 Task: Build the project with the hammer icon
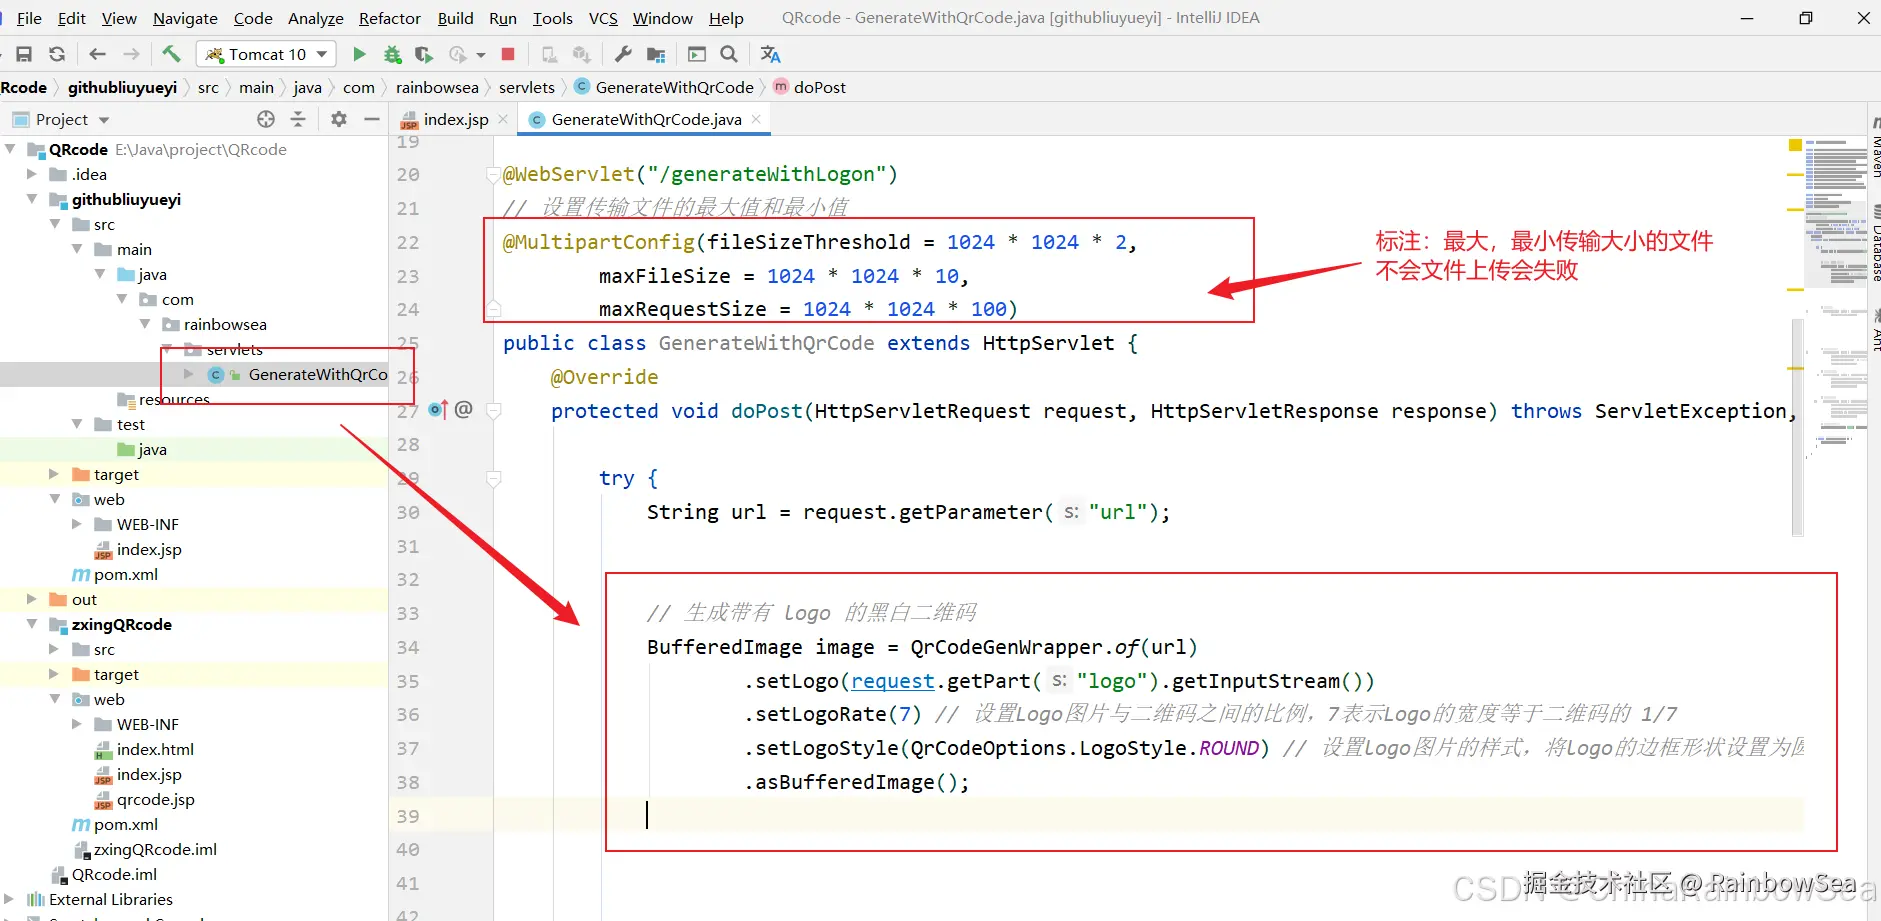point(171,54)
